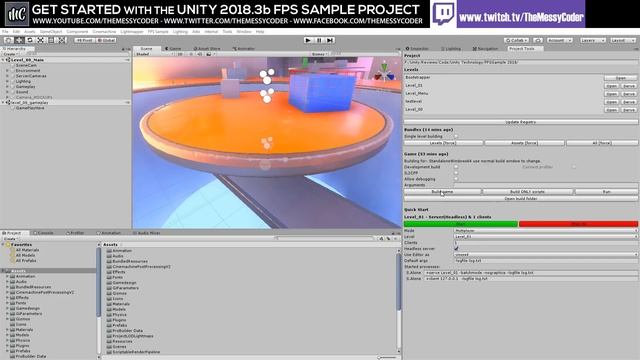Switch to the Console tab
The width and height of the screenshot is (640, 360).
[x=43, y=233]
